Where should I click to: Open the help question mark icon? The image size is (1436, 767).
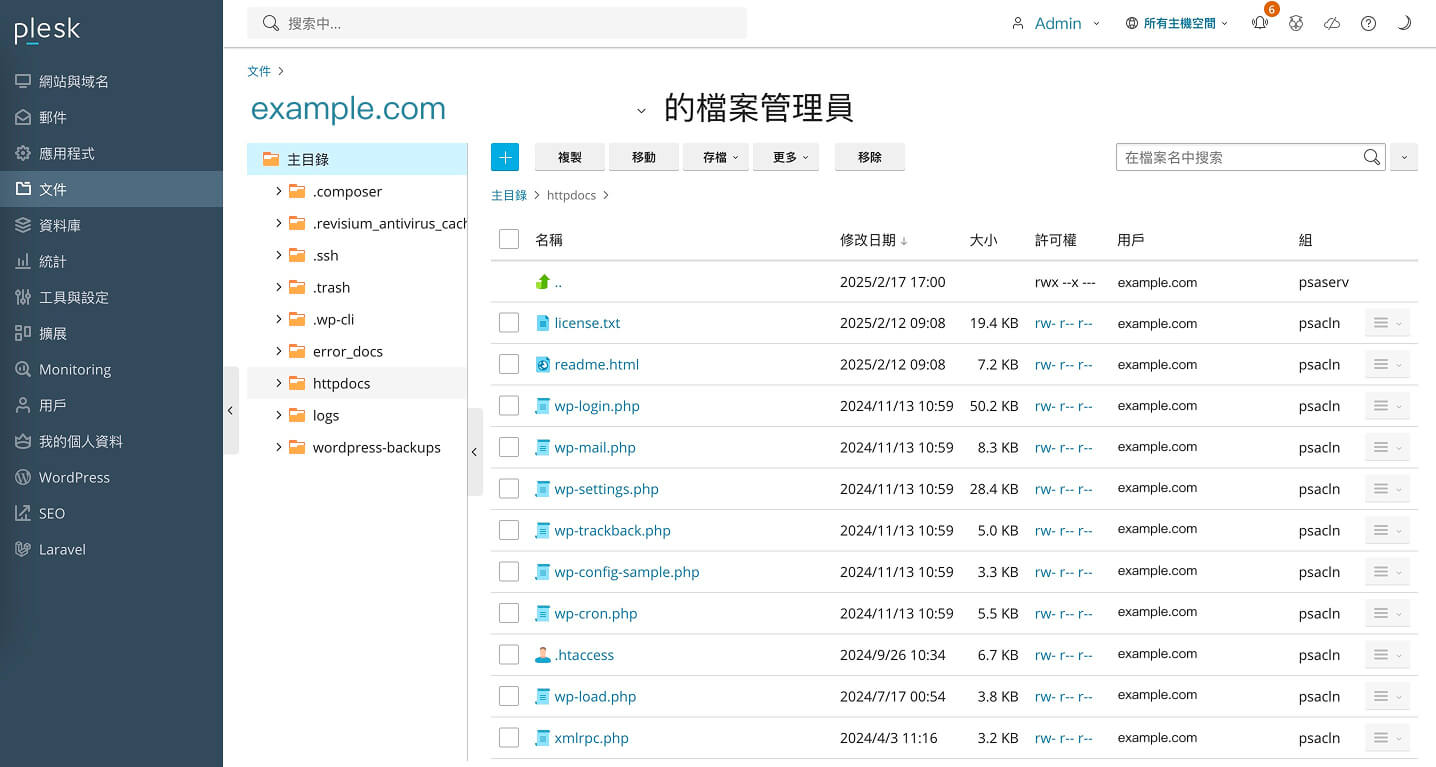tap(1368, 24)
